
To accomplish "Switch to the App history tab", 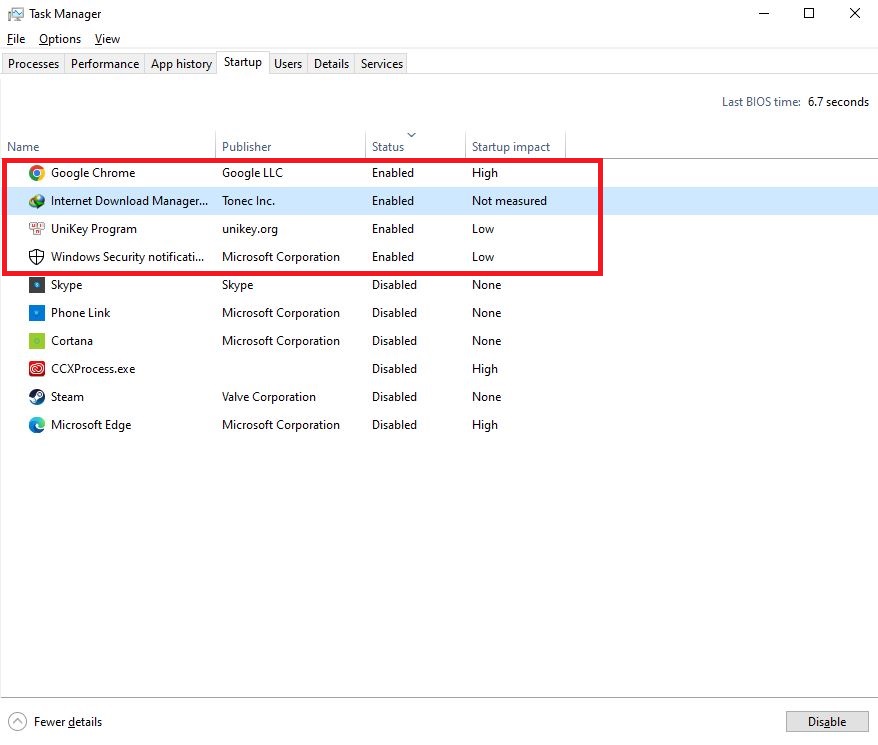I will (x=181, y=64).
